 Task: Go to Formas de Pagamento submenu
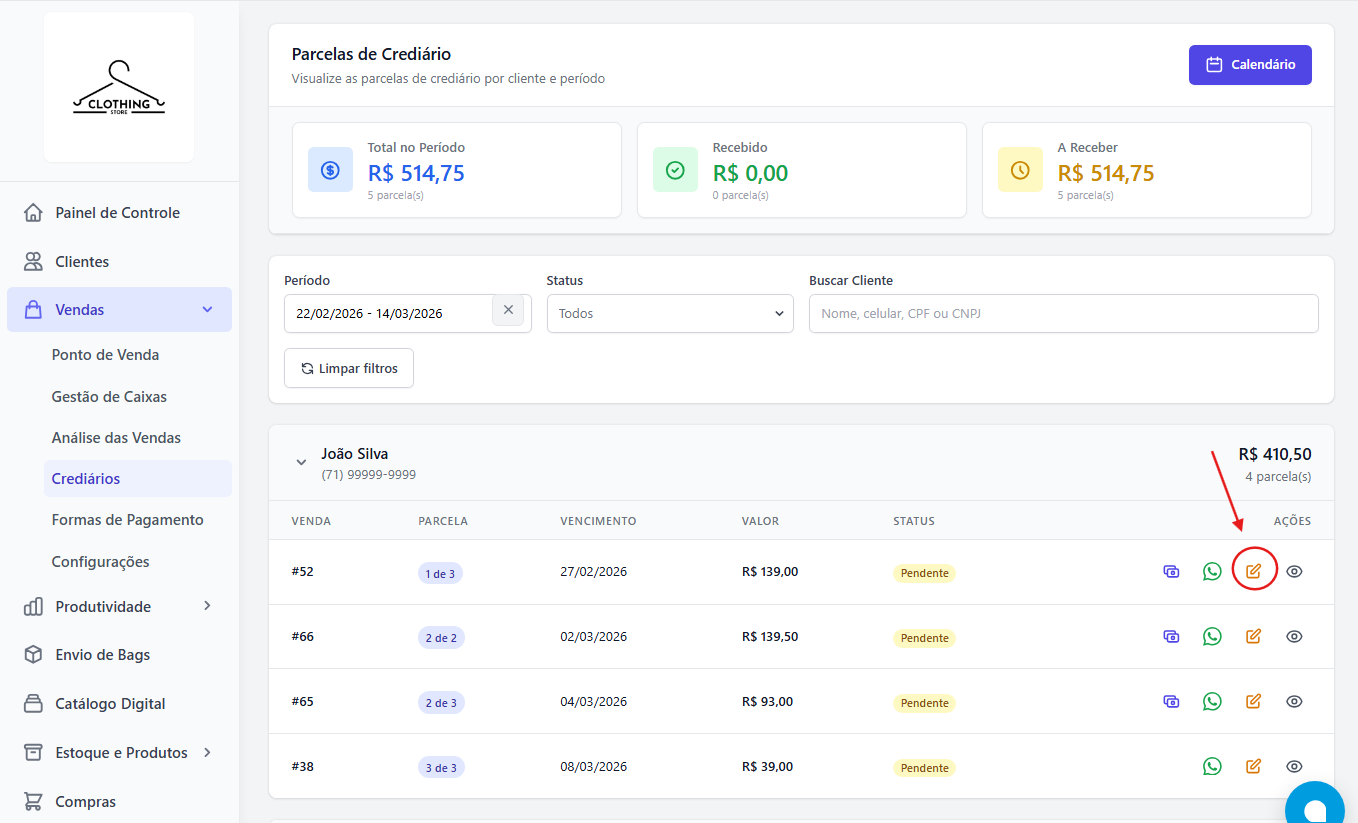coord(127,520)
